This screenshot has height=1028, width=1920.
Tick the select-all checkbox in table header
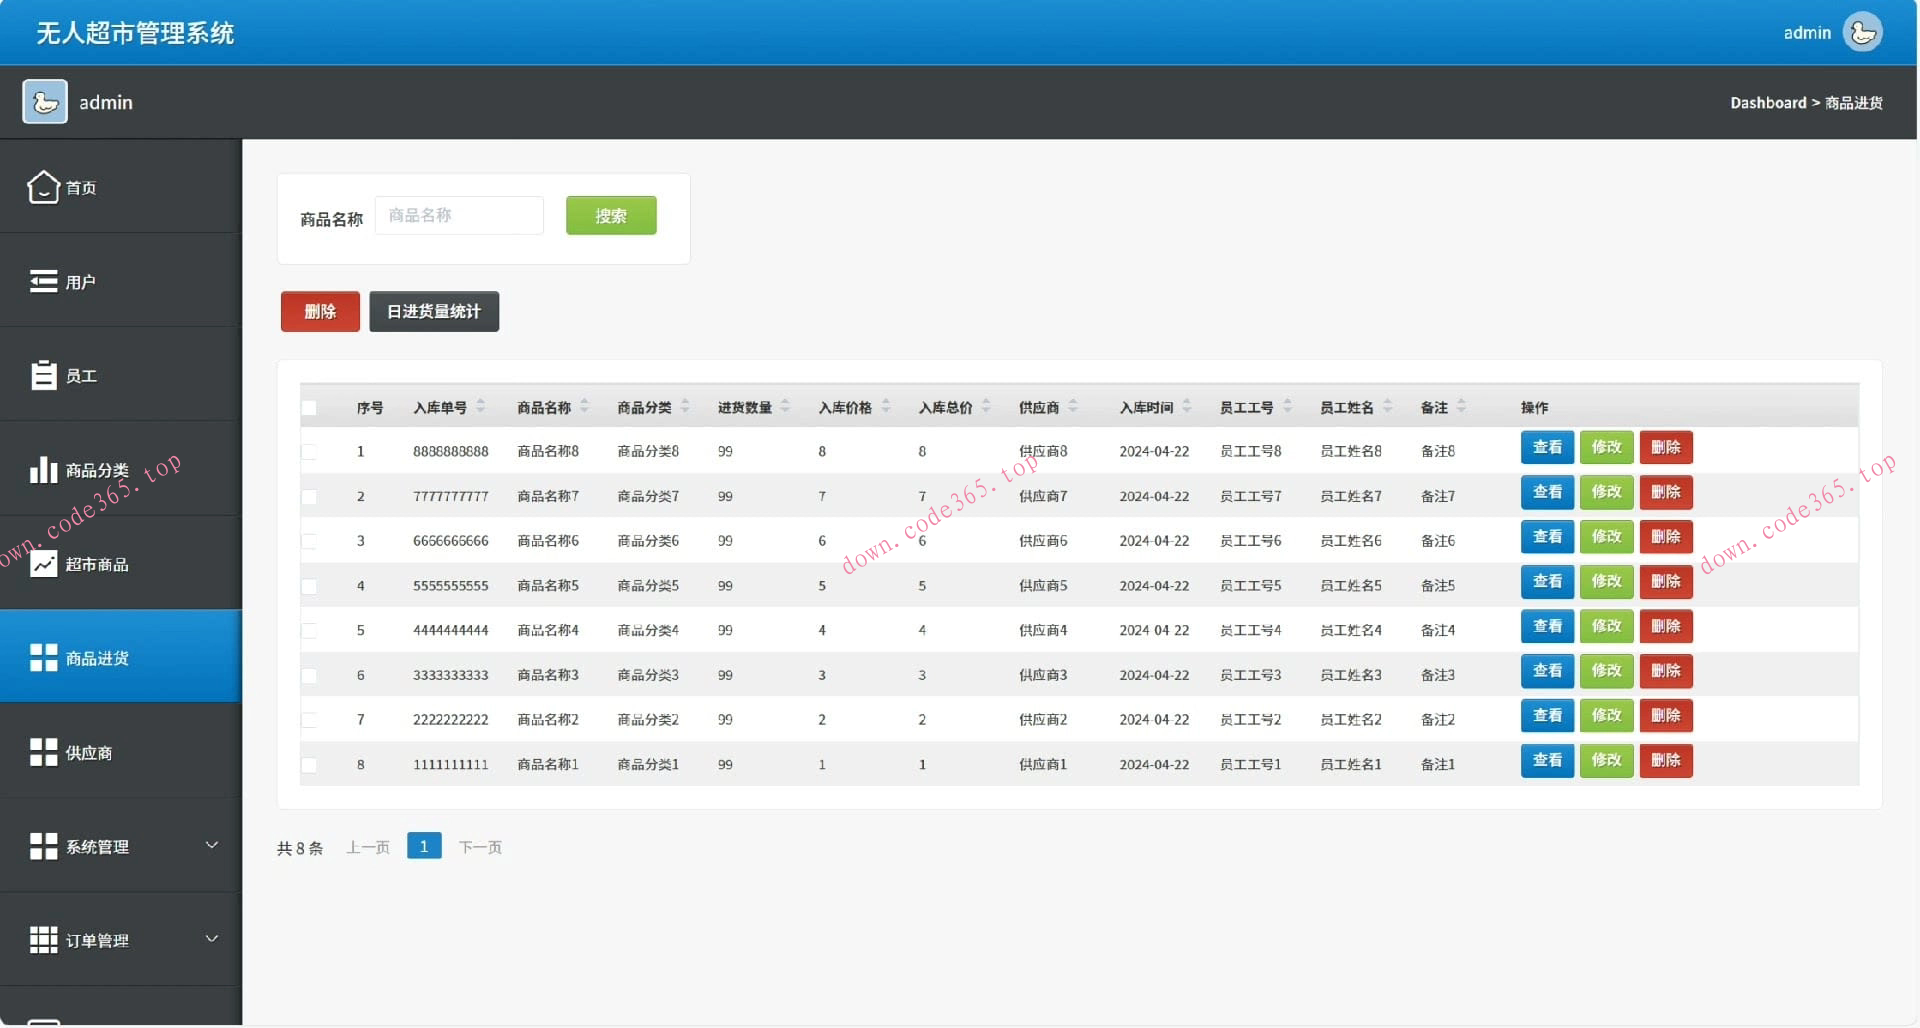309,408
